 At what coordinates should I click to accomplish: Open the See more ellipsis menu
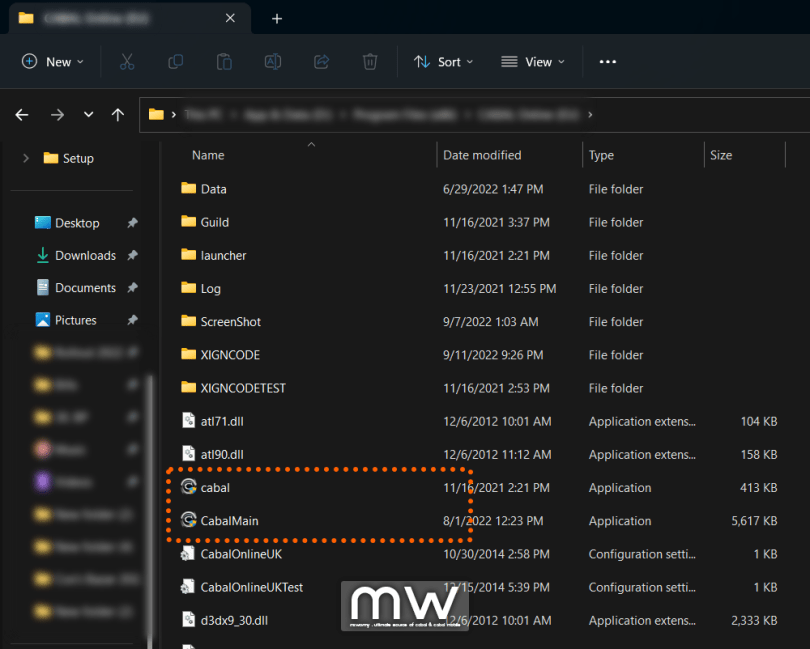[x=607, y=61]
